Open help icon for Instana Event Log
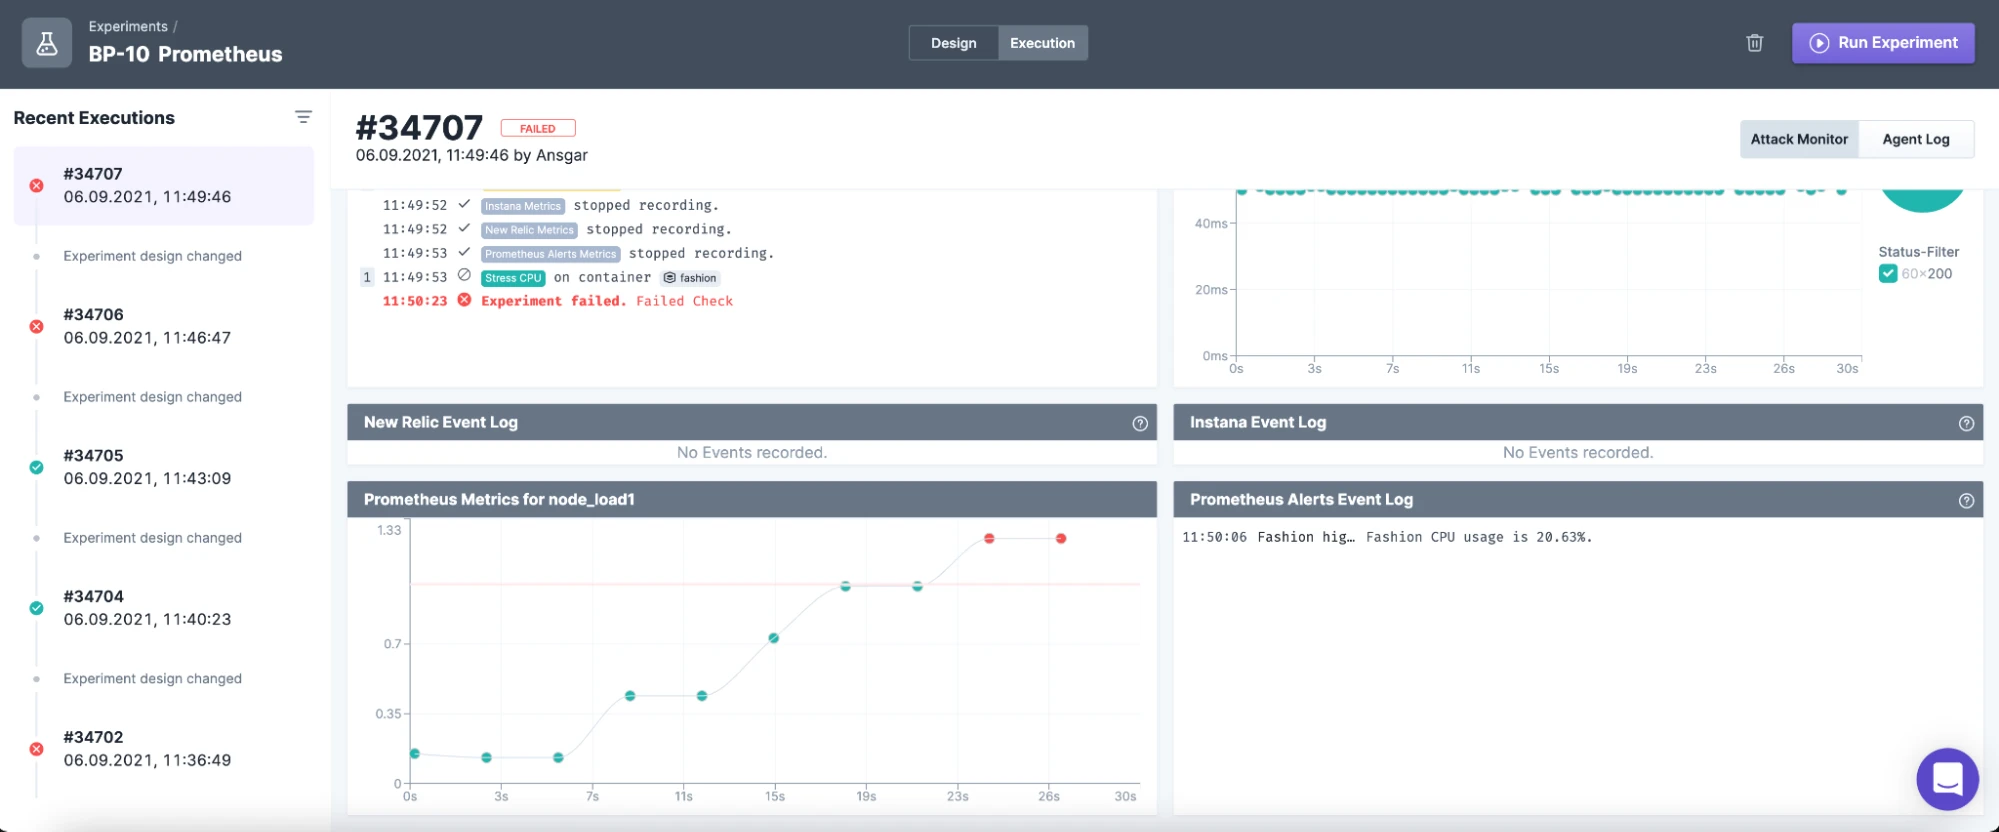Image resolution: width=1999 pixels, height=832 pixels. click(x=1966, y=423)
